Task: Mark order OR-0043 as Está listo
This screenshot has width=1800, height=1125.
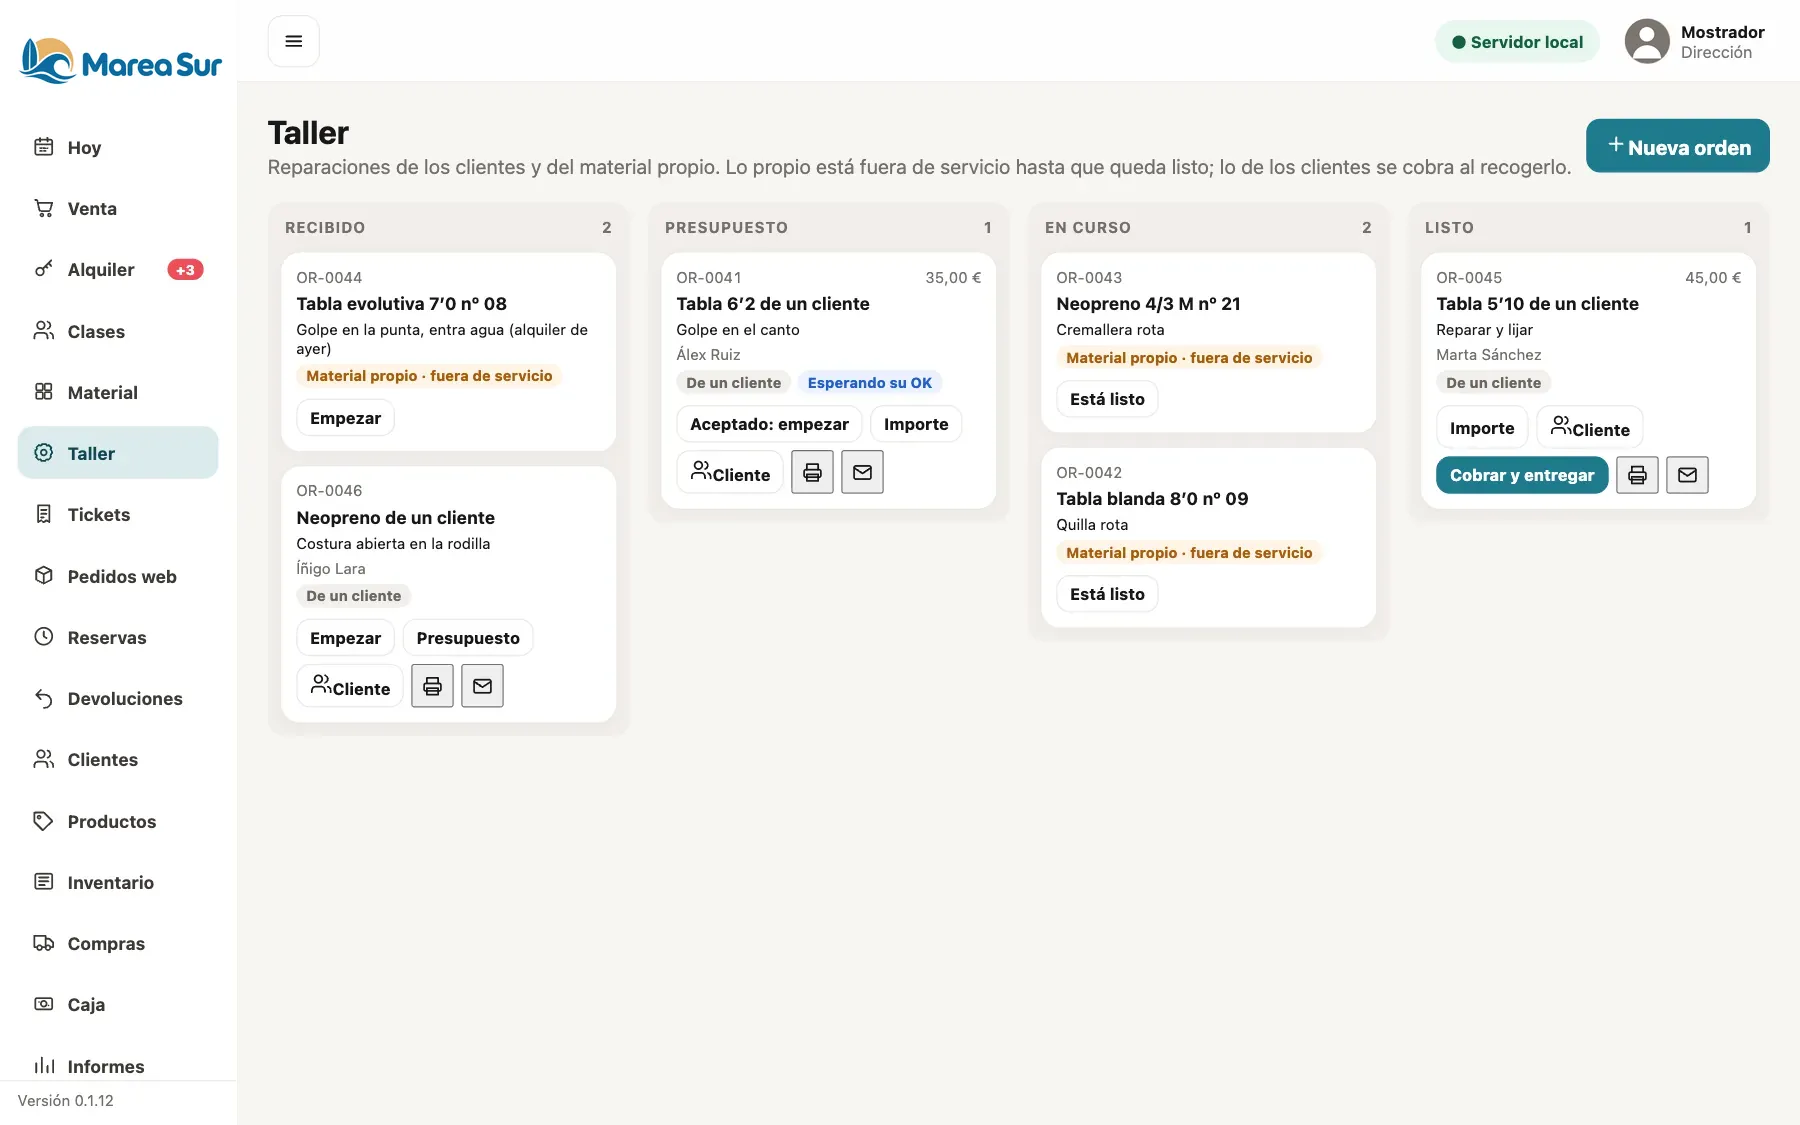Action: [x=1107, y=399]
